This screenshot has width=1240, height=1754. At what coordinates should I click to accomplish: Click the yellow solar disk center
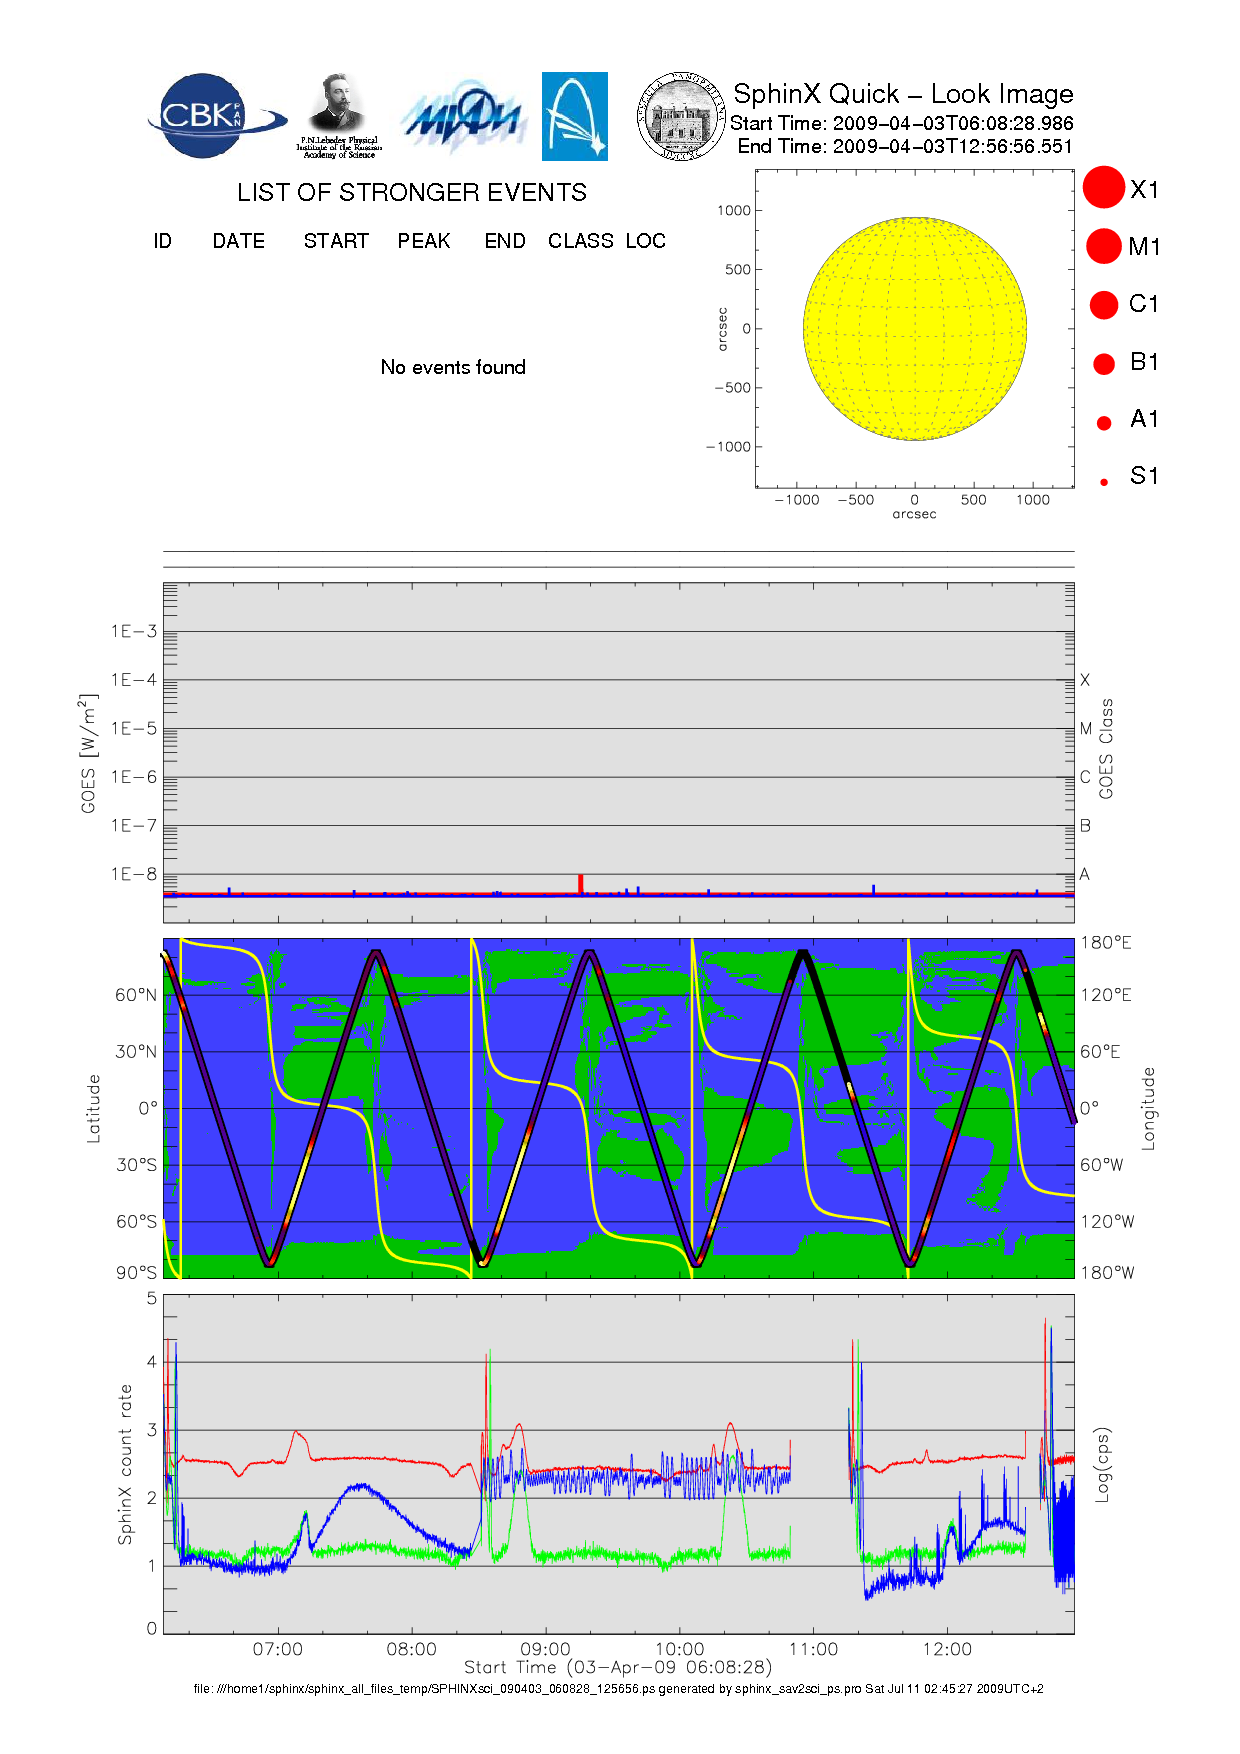pyautogui.click(x=914, y=329)
